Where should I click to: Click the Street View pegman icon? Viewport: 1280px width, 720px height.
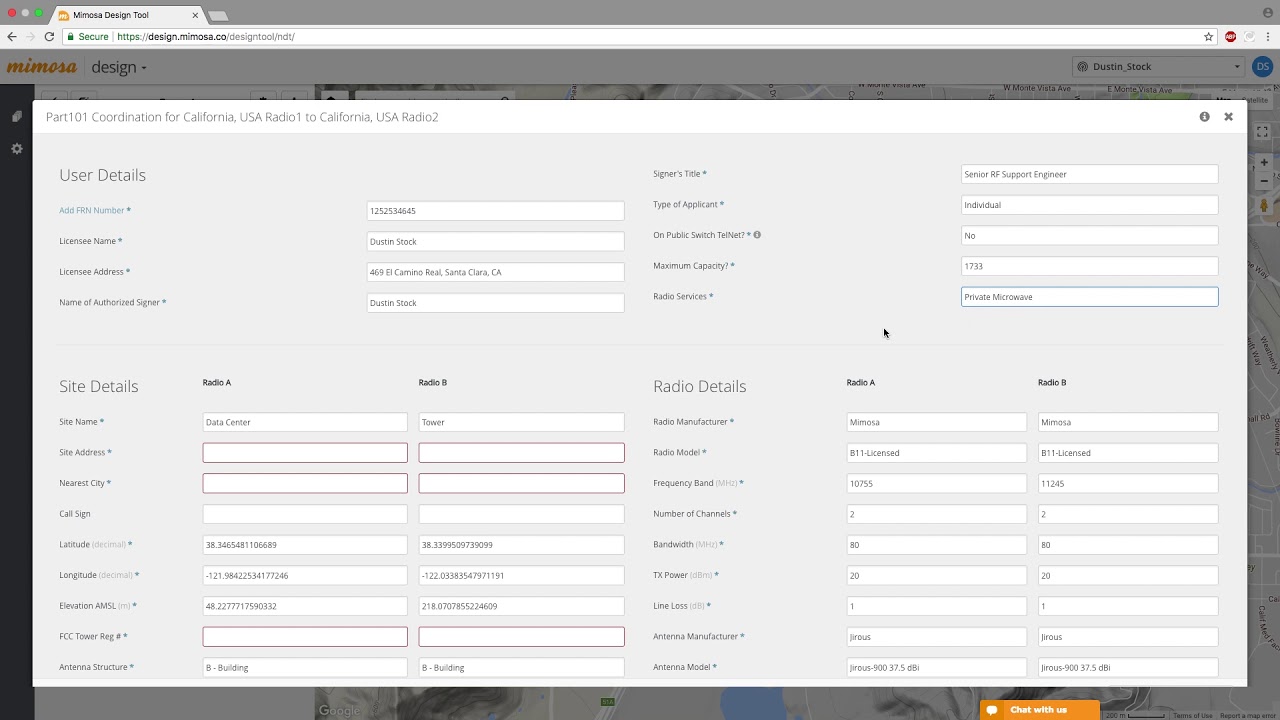coord(1264,206)
